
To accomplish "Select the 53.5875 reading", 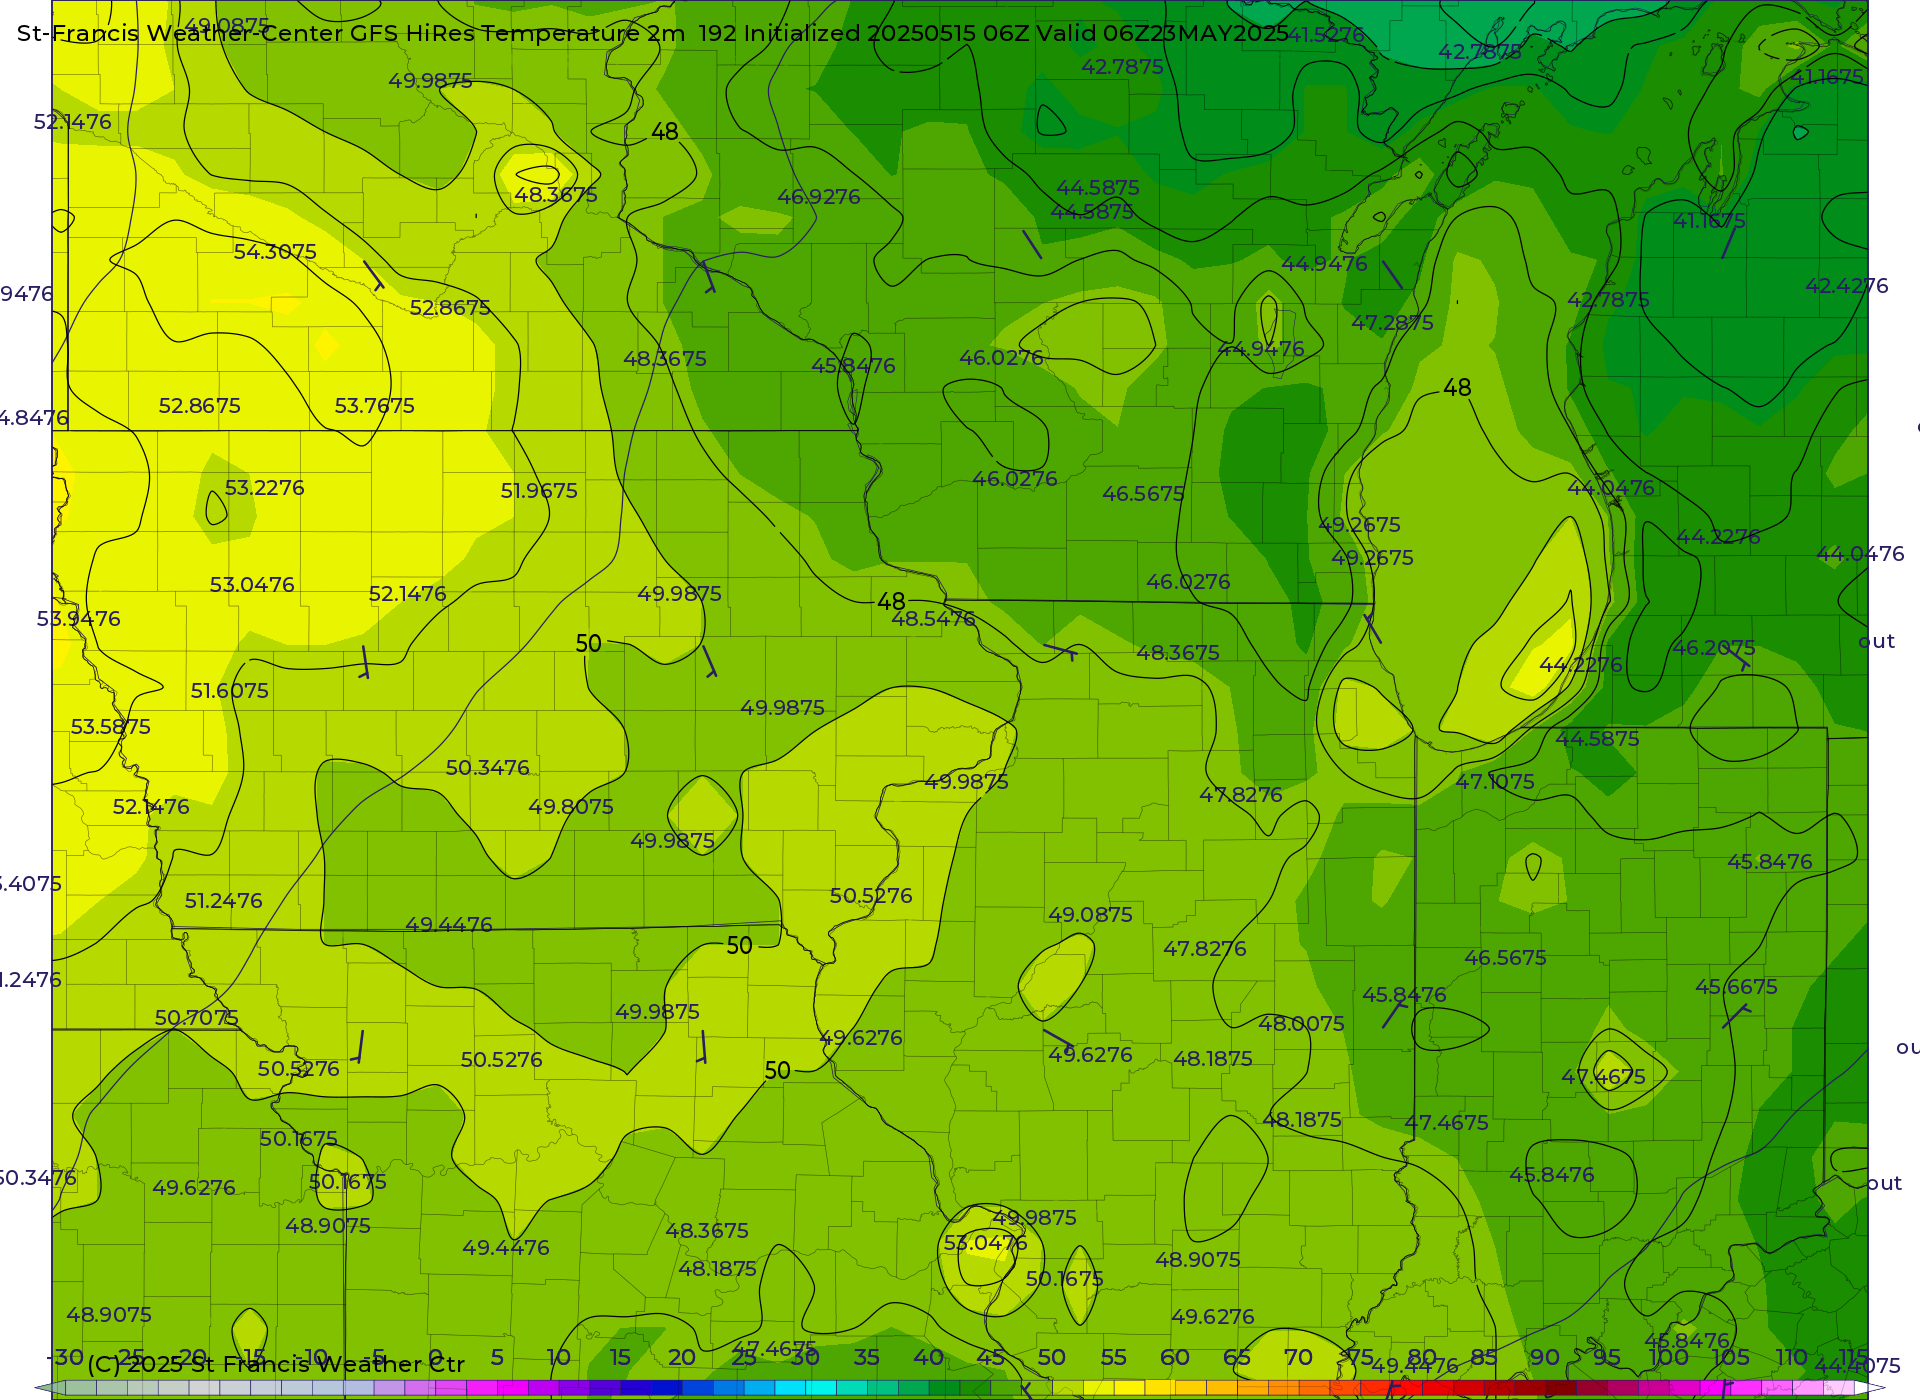I will point(110,727).
